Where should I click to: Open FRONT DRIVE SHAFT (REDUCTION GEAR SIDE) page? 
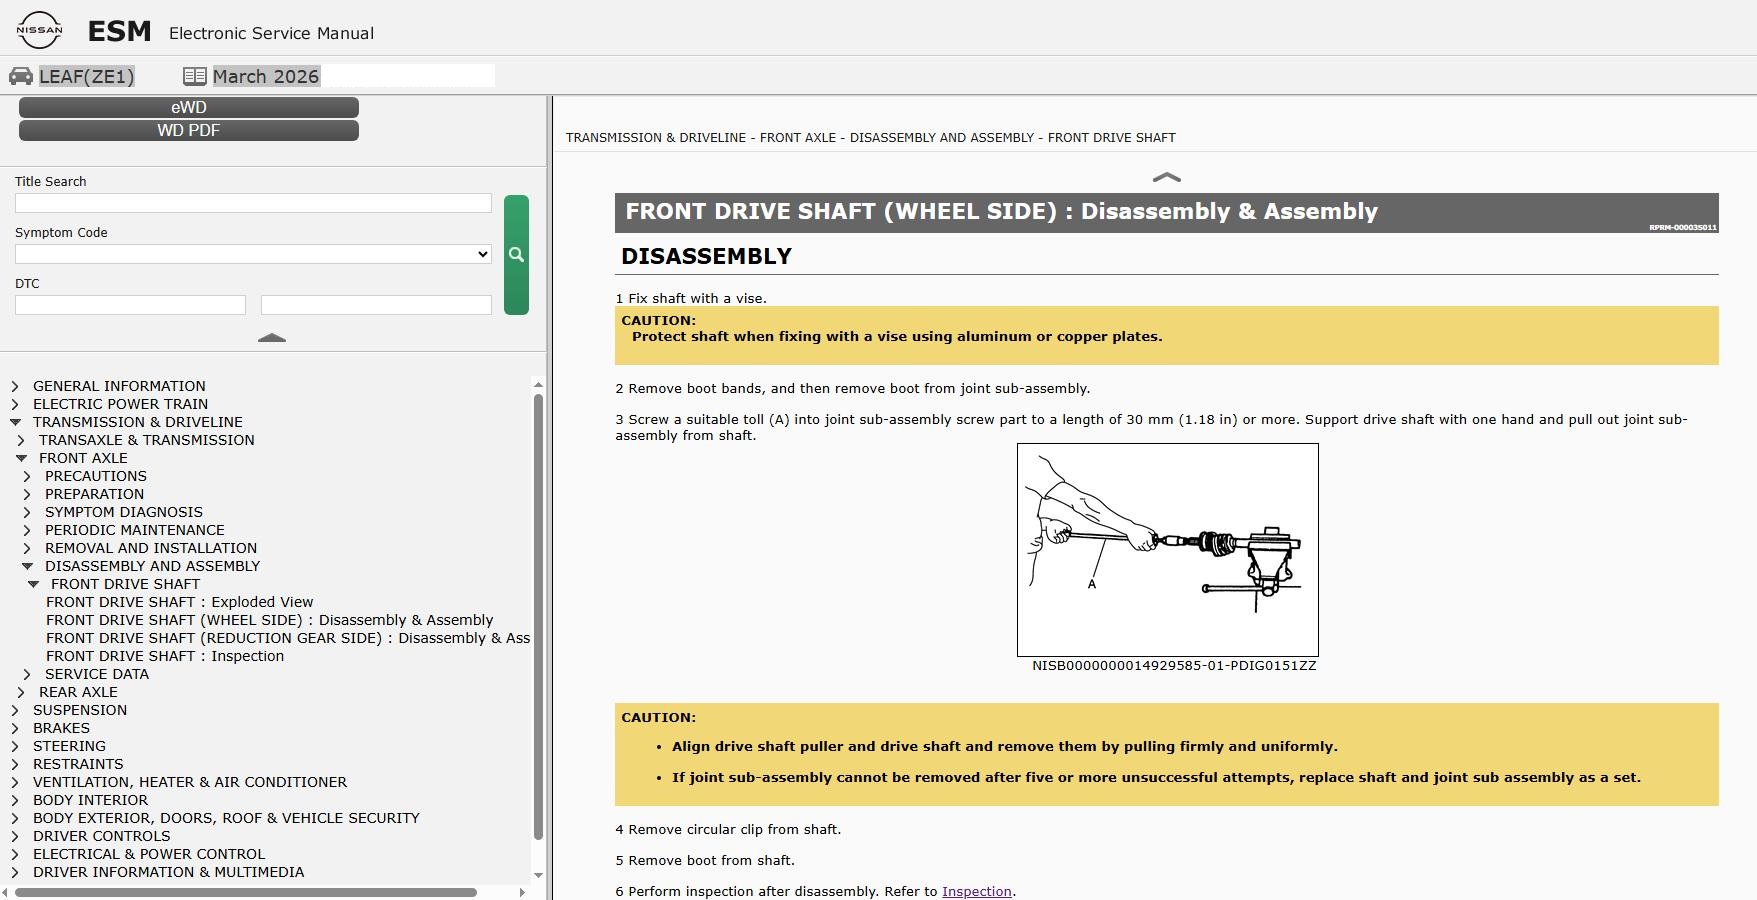point(288,638)
